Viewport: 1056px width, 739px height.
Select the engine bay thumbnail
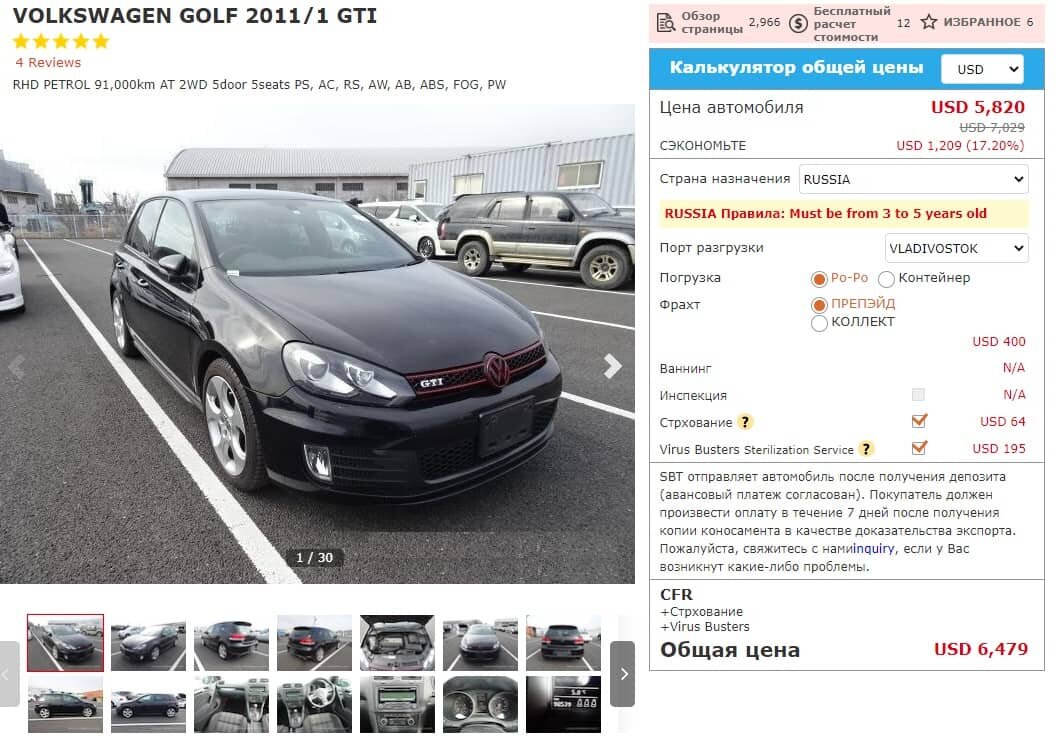tap(397, 643)
